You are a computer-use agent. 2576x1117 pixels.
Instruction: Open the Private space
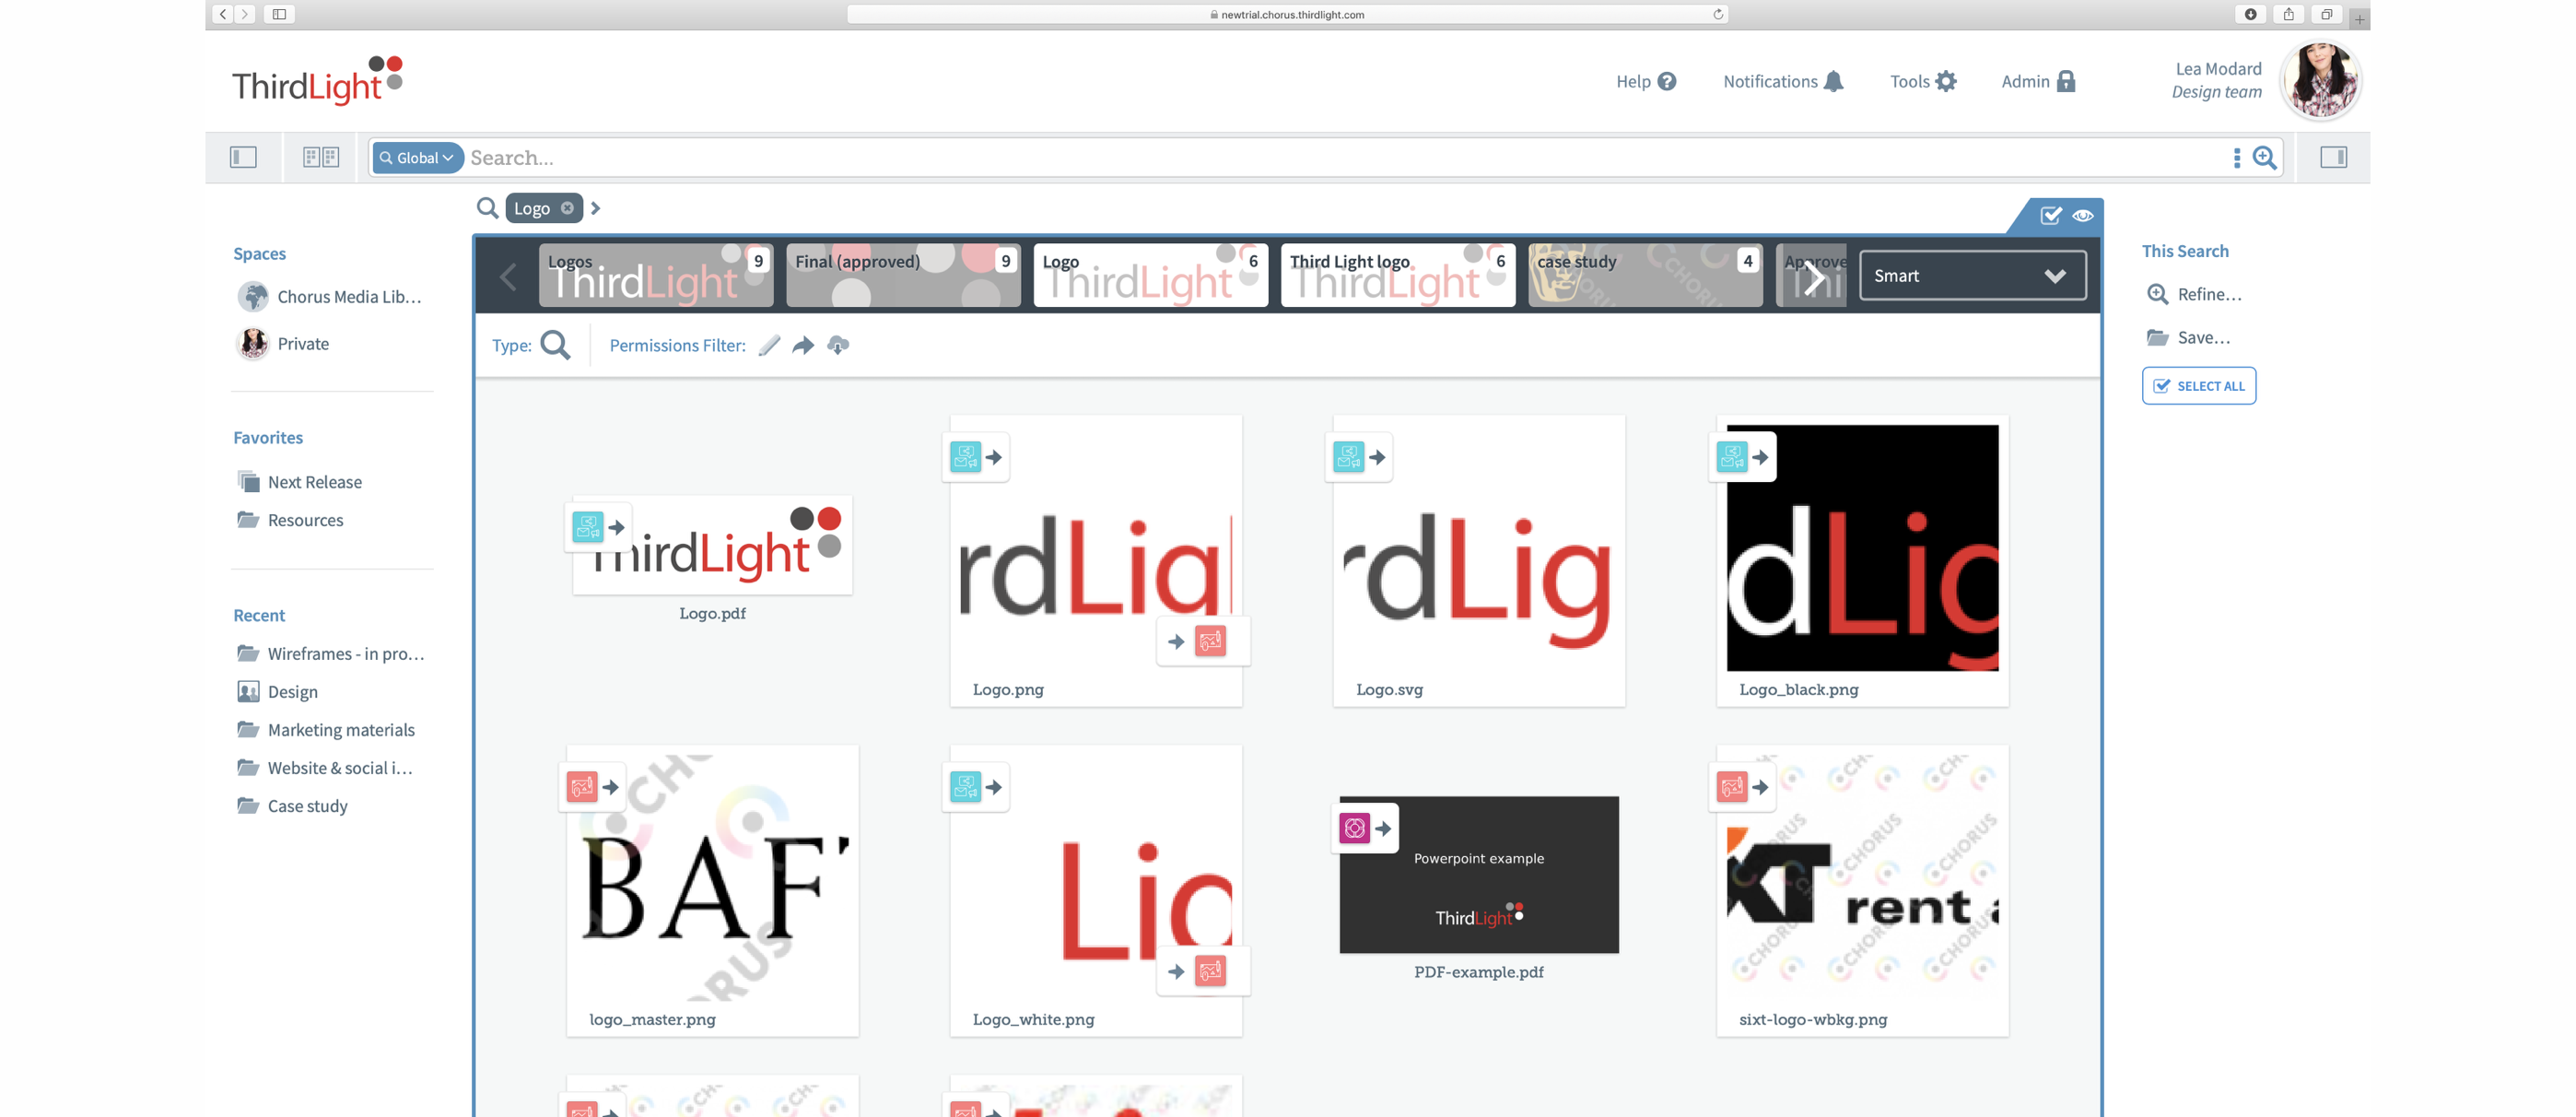pos(284,344)
